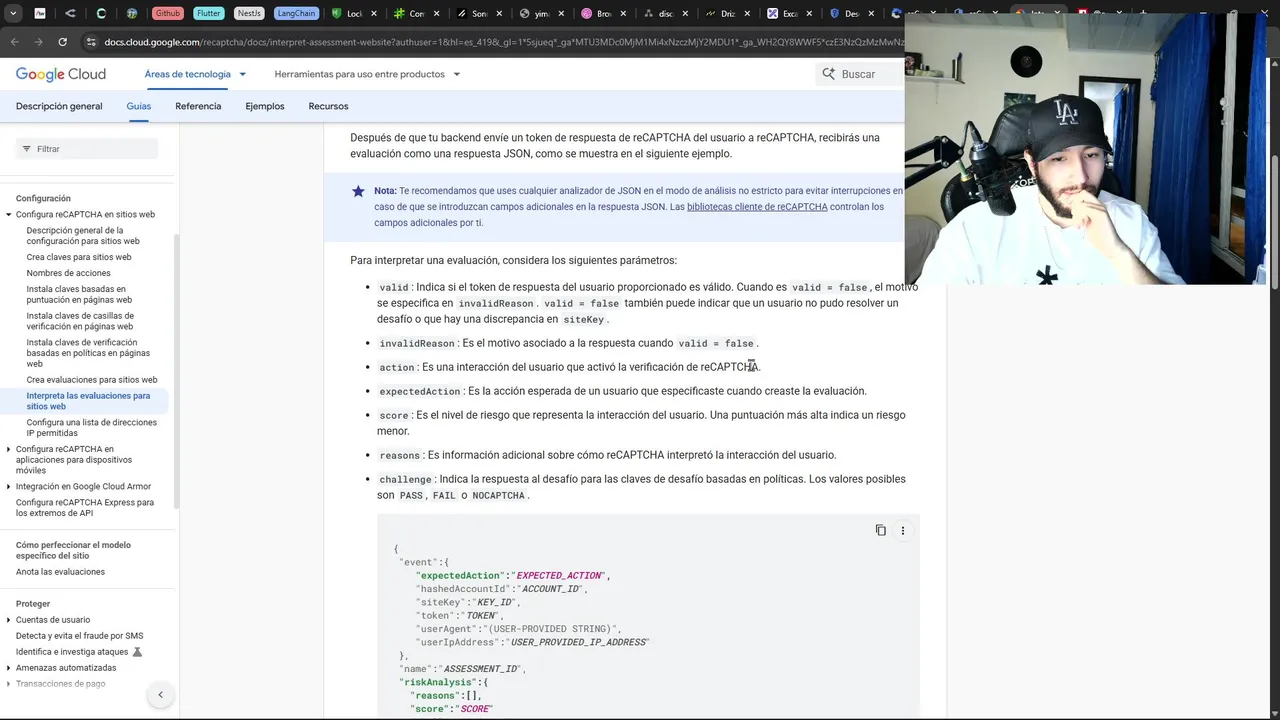Open the Descripción general tab
Viewport: 1280px width, 720px height.
click(59, 106)
